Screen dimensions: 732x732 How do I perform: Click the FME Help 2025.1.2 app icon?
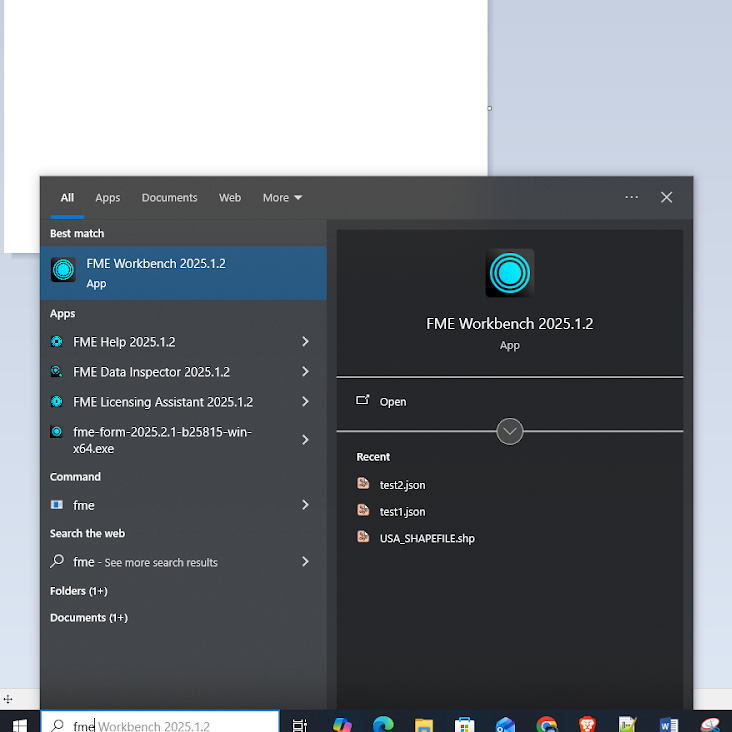pyautogui.click(x=57, y=342)
